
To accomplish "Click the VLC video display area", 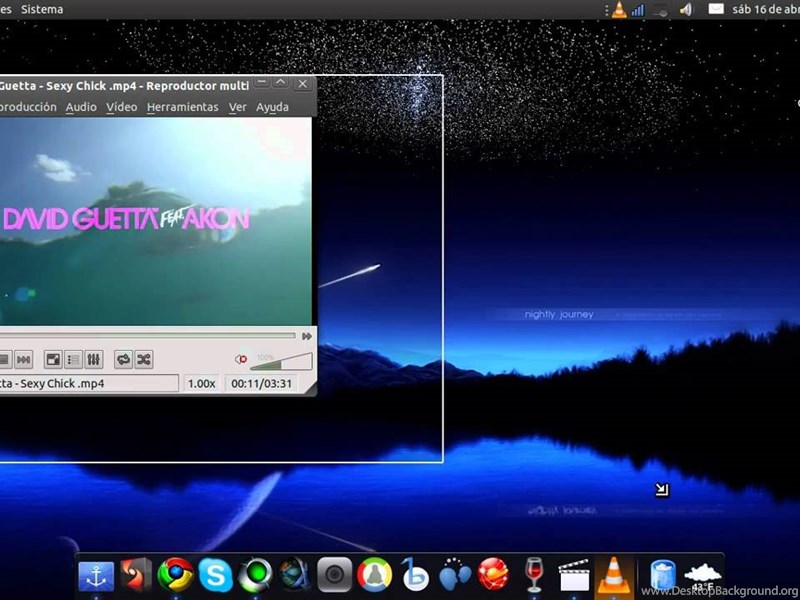I will (x=156, y=221).
